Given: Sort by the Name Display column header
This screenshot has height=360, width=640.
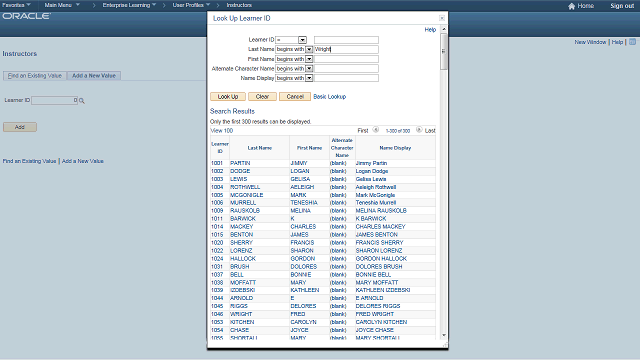Looking at the screenshot, I should click(x=395, y=148).
